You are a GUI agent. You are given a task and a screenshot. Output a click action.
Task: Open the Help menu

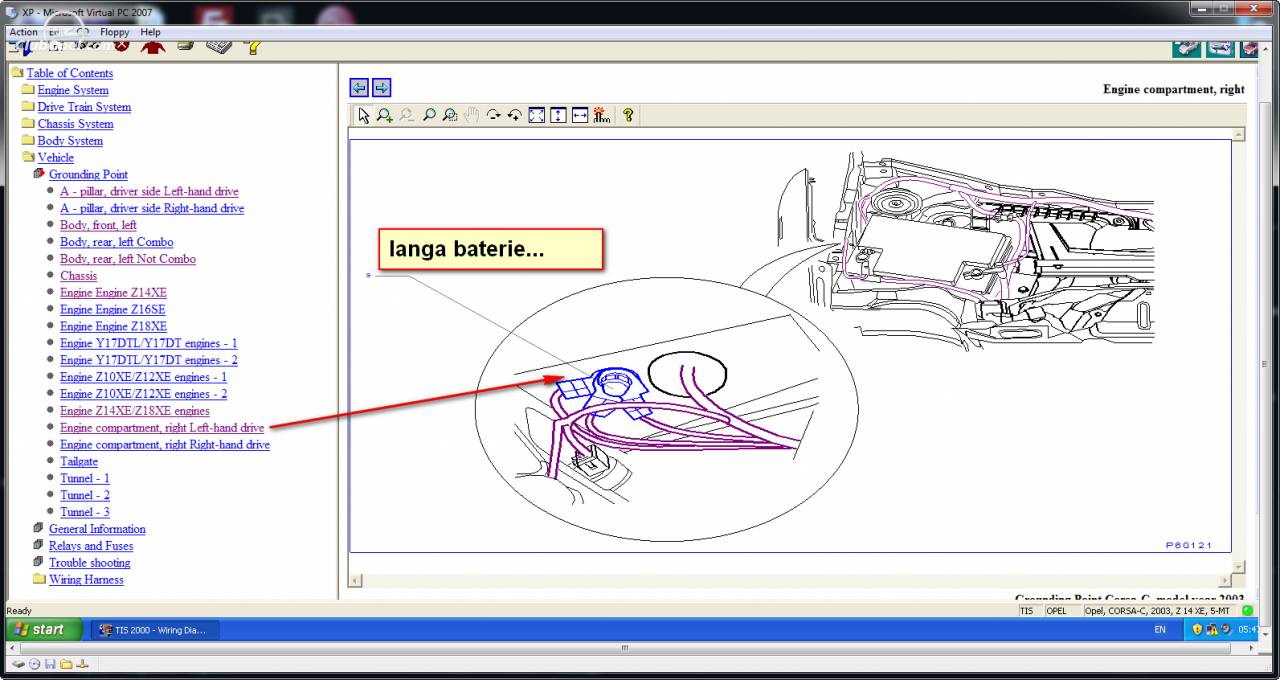pyautogui.click(x=150, y=32)
